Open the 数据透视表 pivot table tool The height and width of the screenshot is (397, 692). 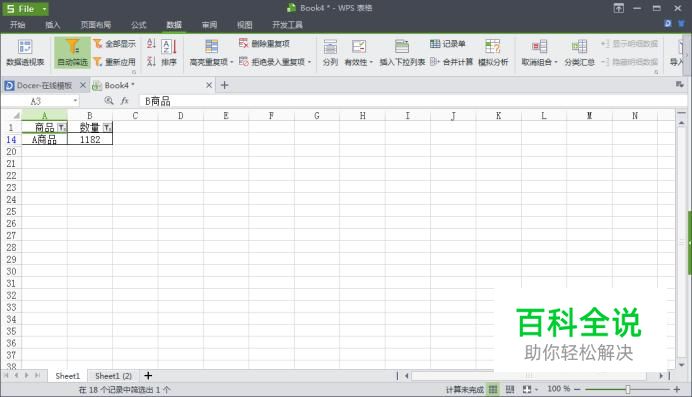pyautogui.click(x=25, y=53)
